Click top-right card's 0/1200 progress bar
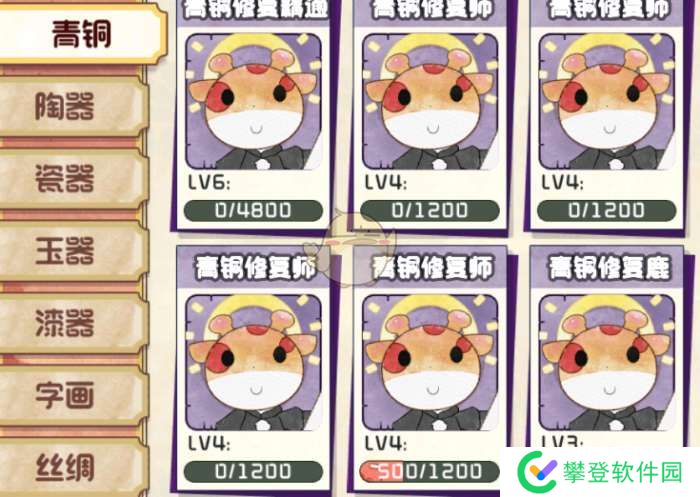The width and height of the screenshot is (700, 497). click(x=607, y=210)
